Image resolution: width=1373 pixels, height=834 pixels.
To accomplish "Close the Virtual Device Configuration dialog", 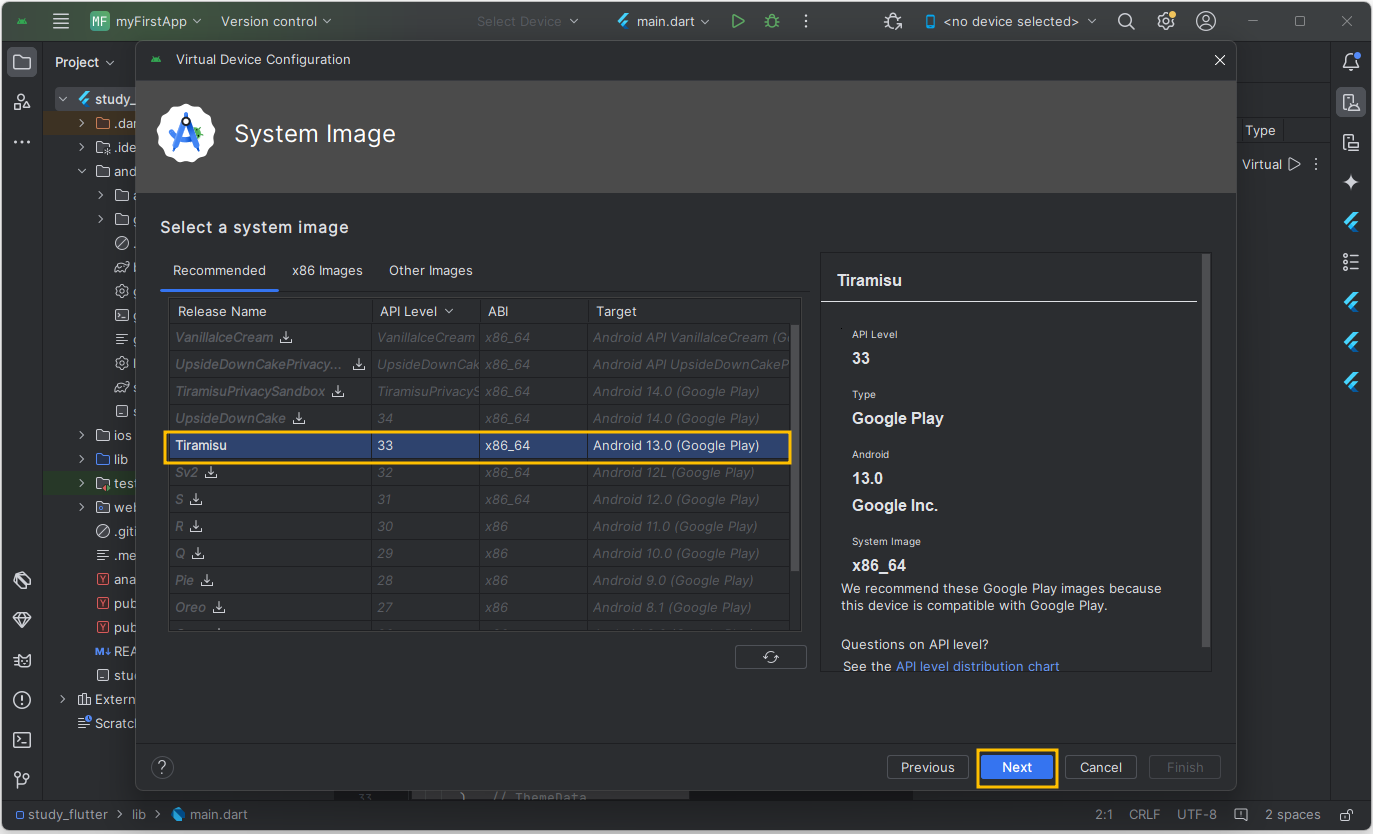I will click(x=1220, y=60).
